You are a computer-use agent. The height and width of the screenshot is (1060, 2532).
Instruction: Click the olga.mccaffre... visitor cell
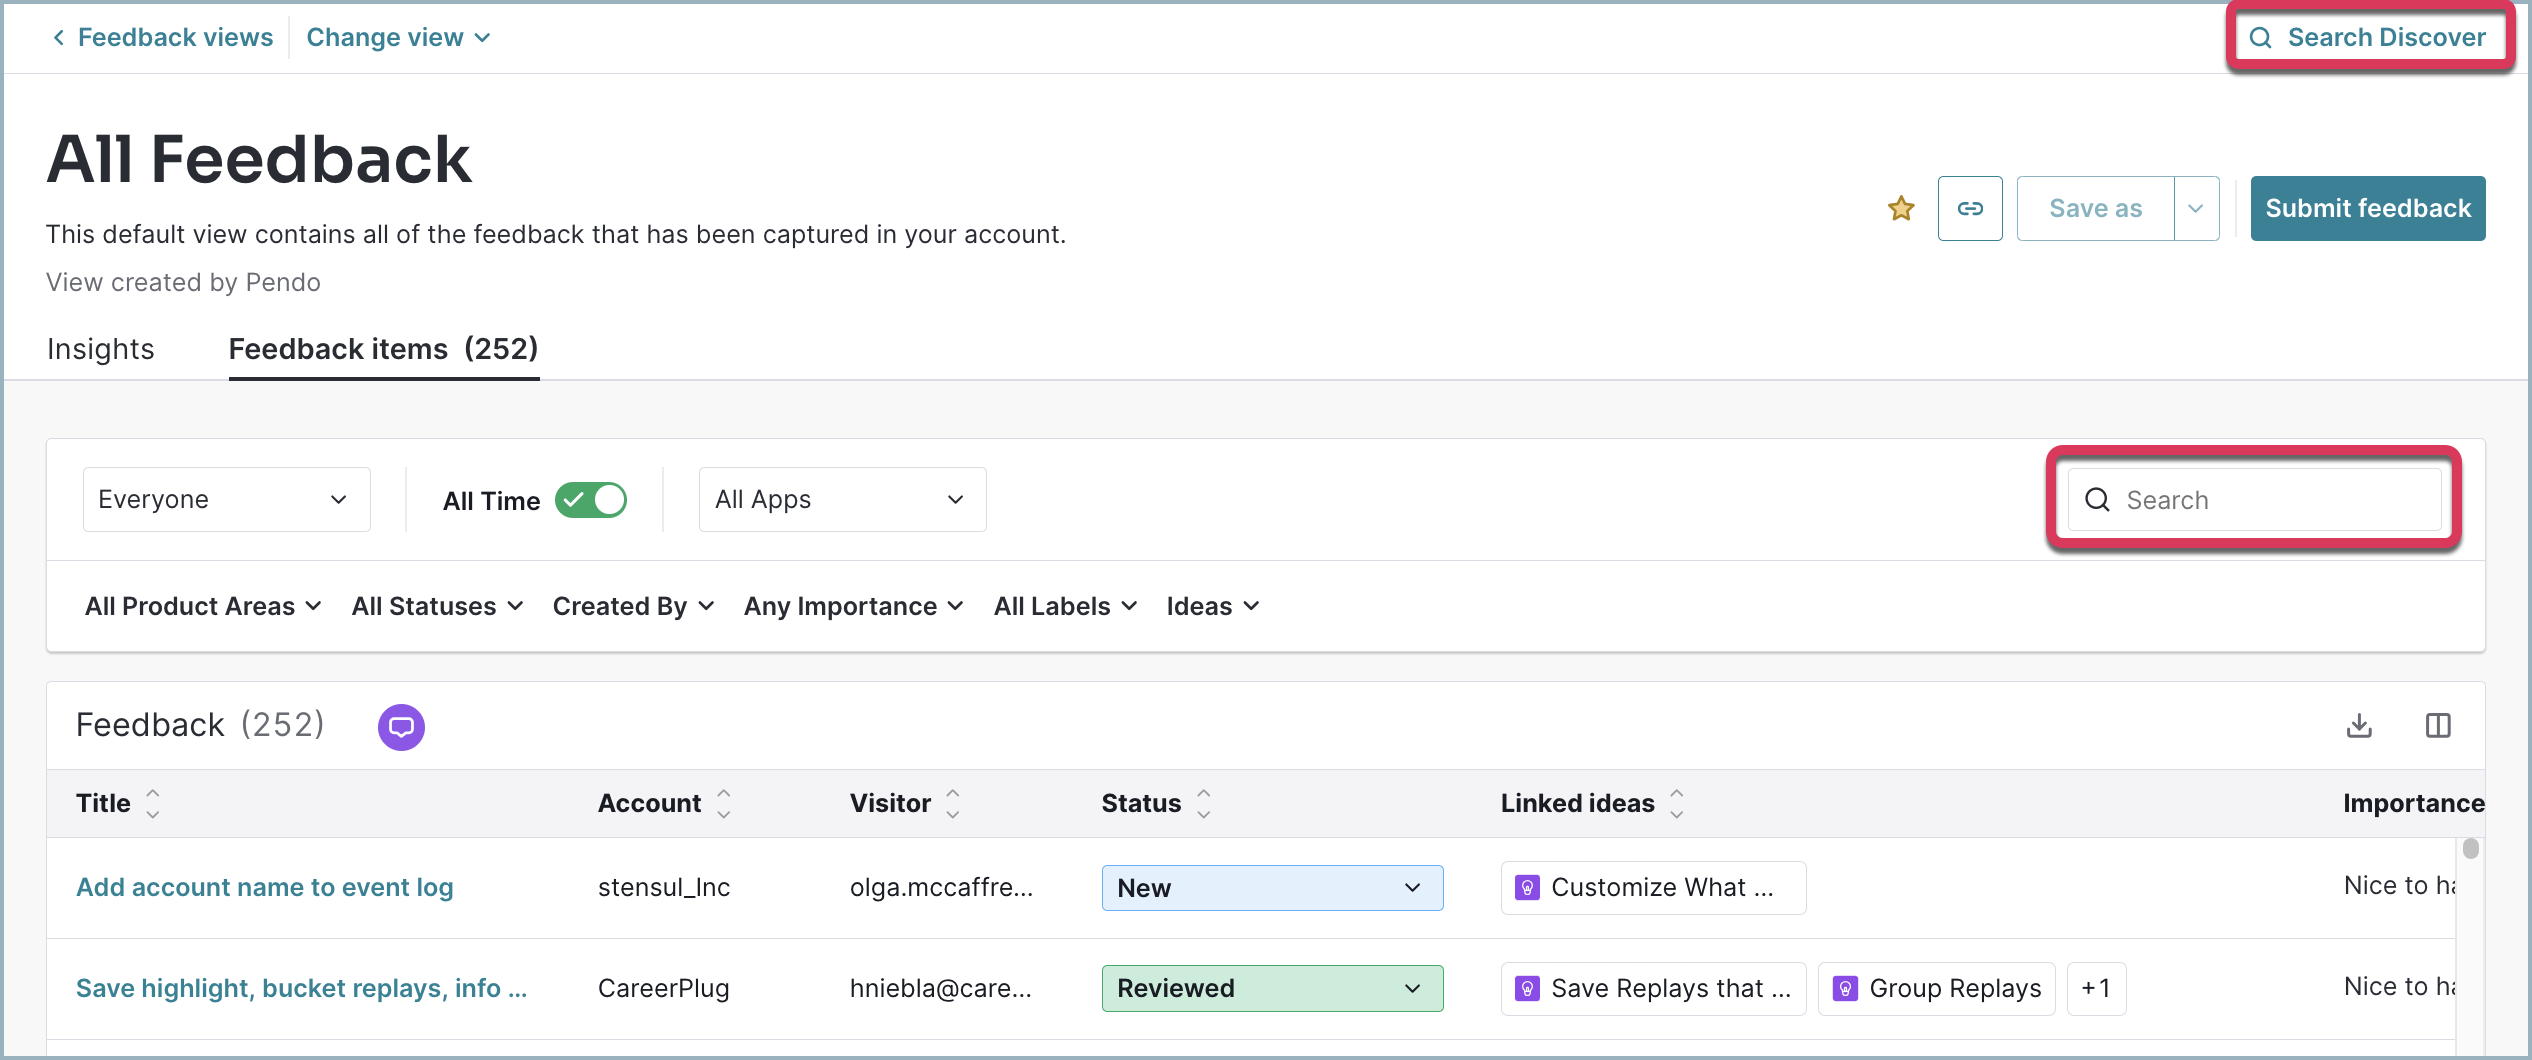pos(941,887)
